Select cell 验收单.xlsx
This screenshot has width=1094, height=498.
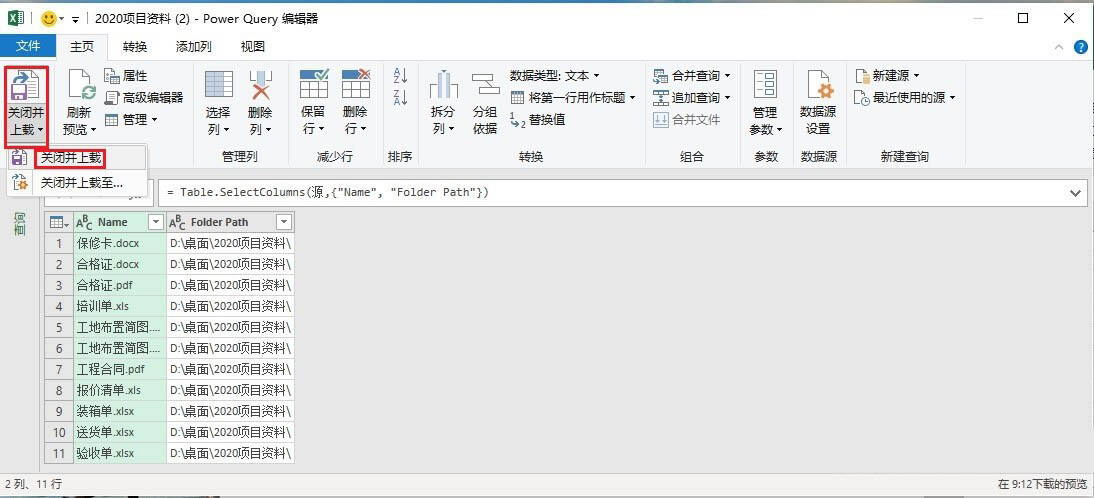(120, 453)
